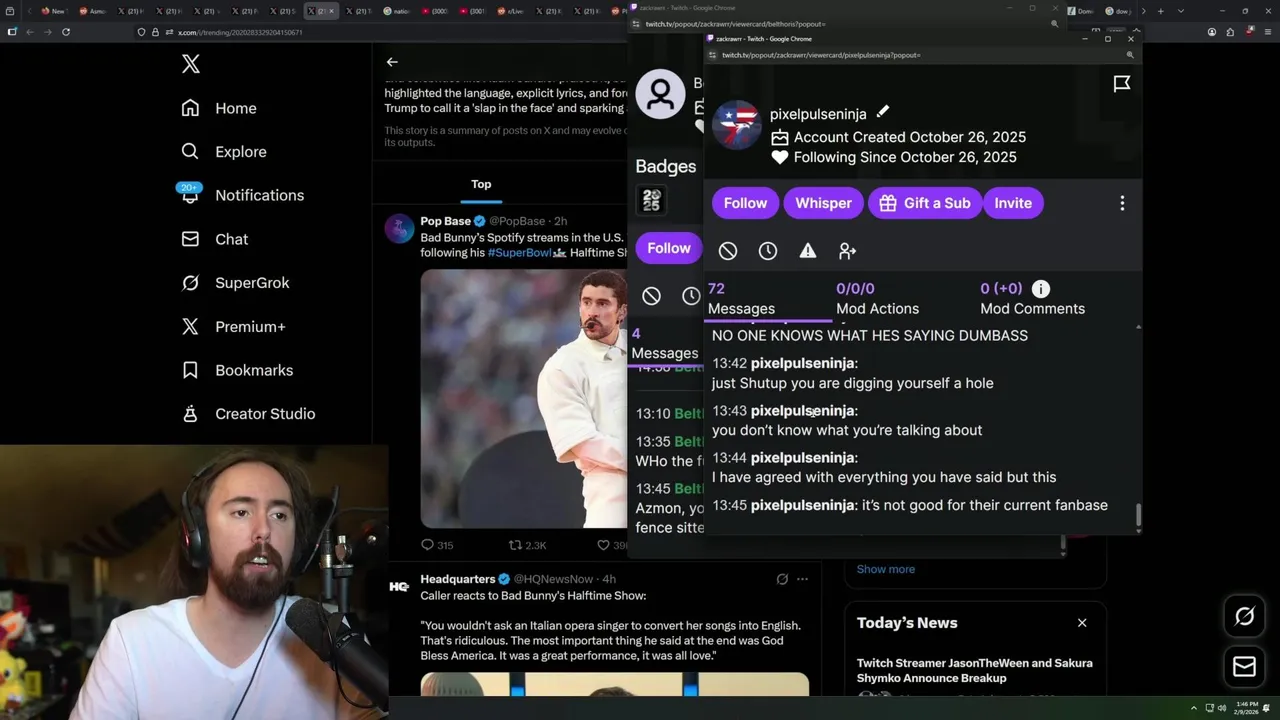Image resolution: width=1280 pixels, height=720 pixels.
Task: Click the x.com browser address bar
Action: click(380, 32)
